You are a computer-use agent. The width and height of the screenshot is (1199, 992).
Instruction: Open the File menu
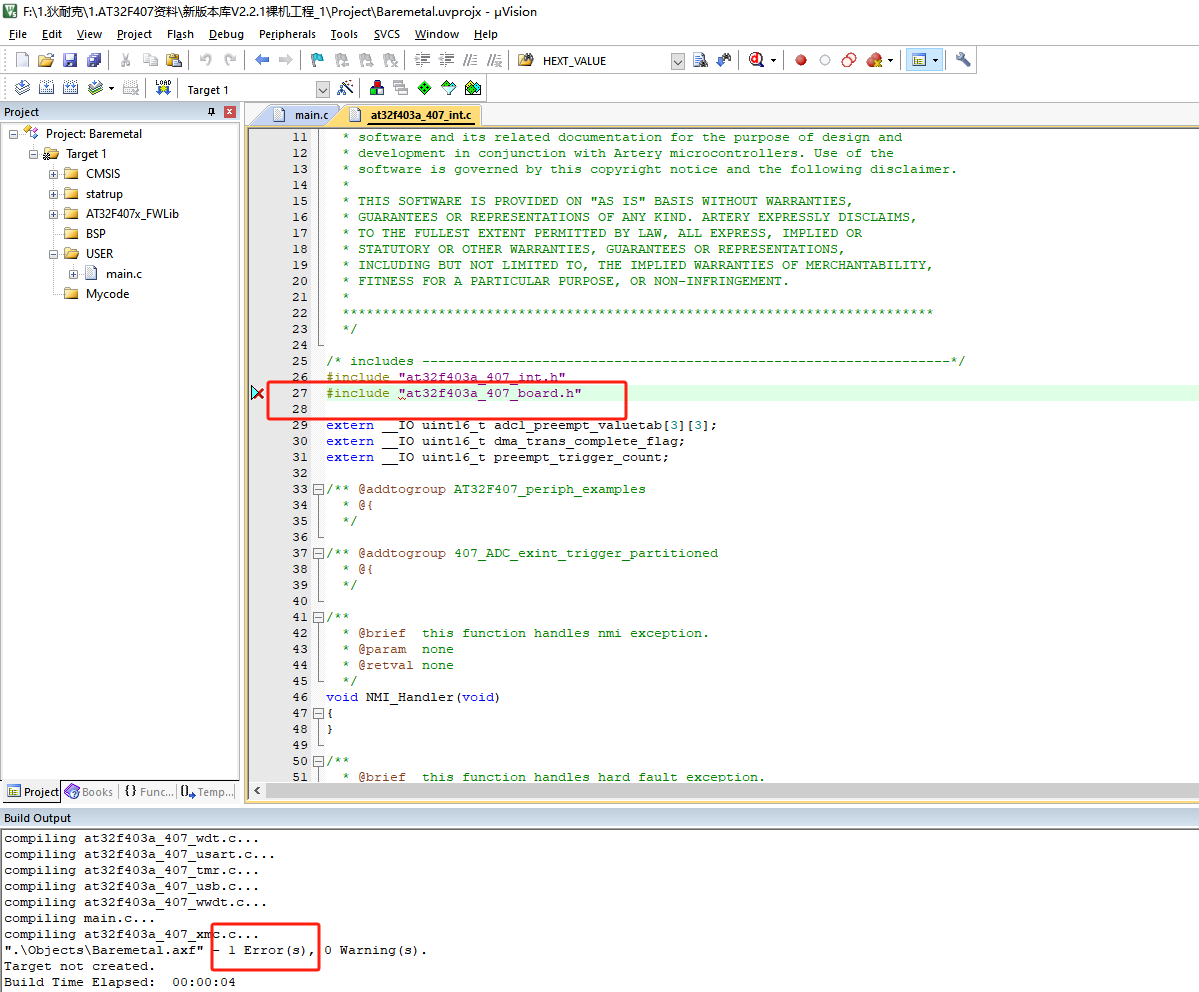[18, 34]
